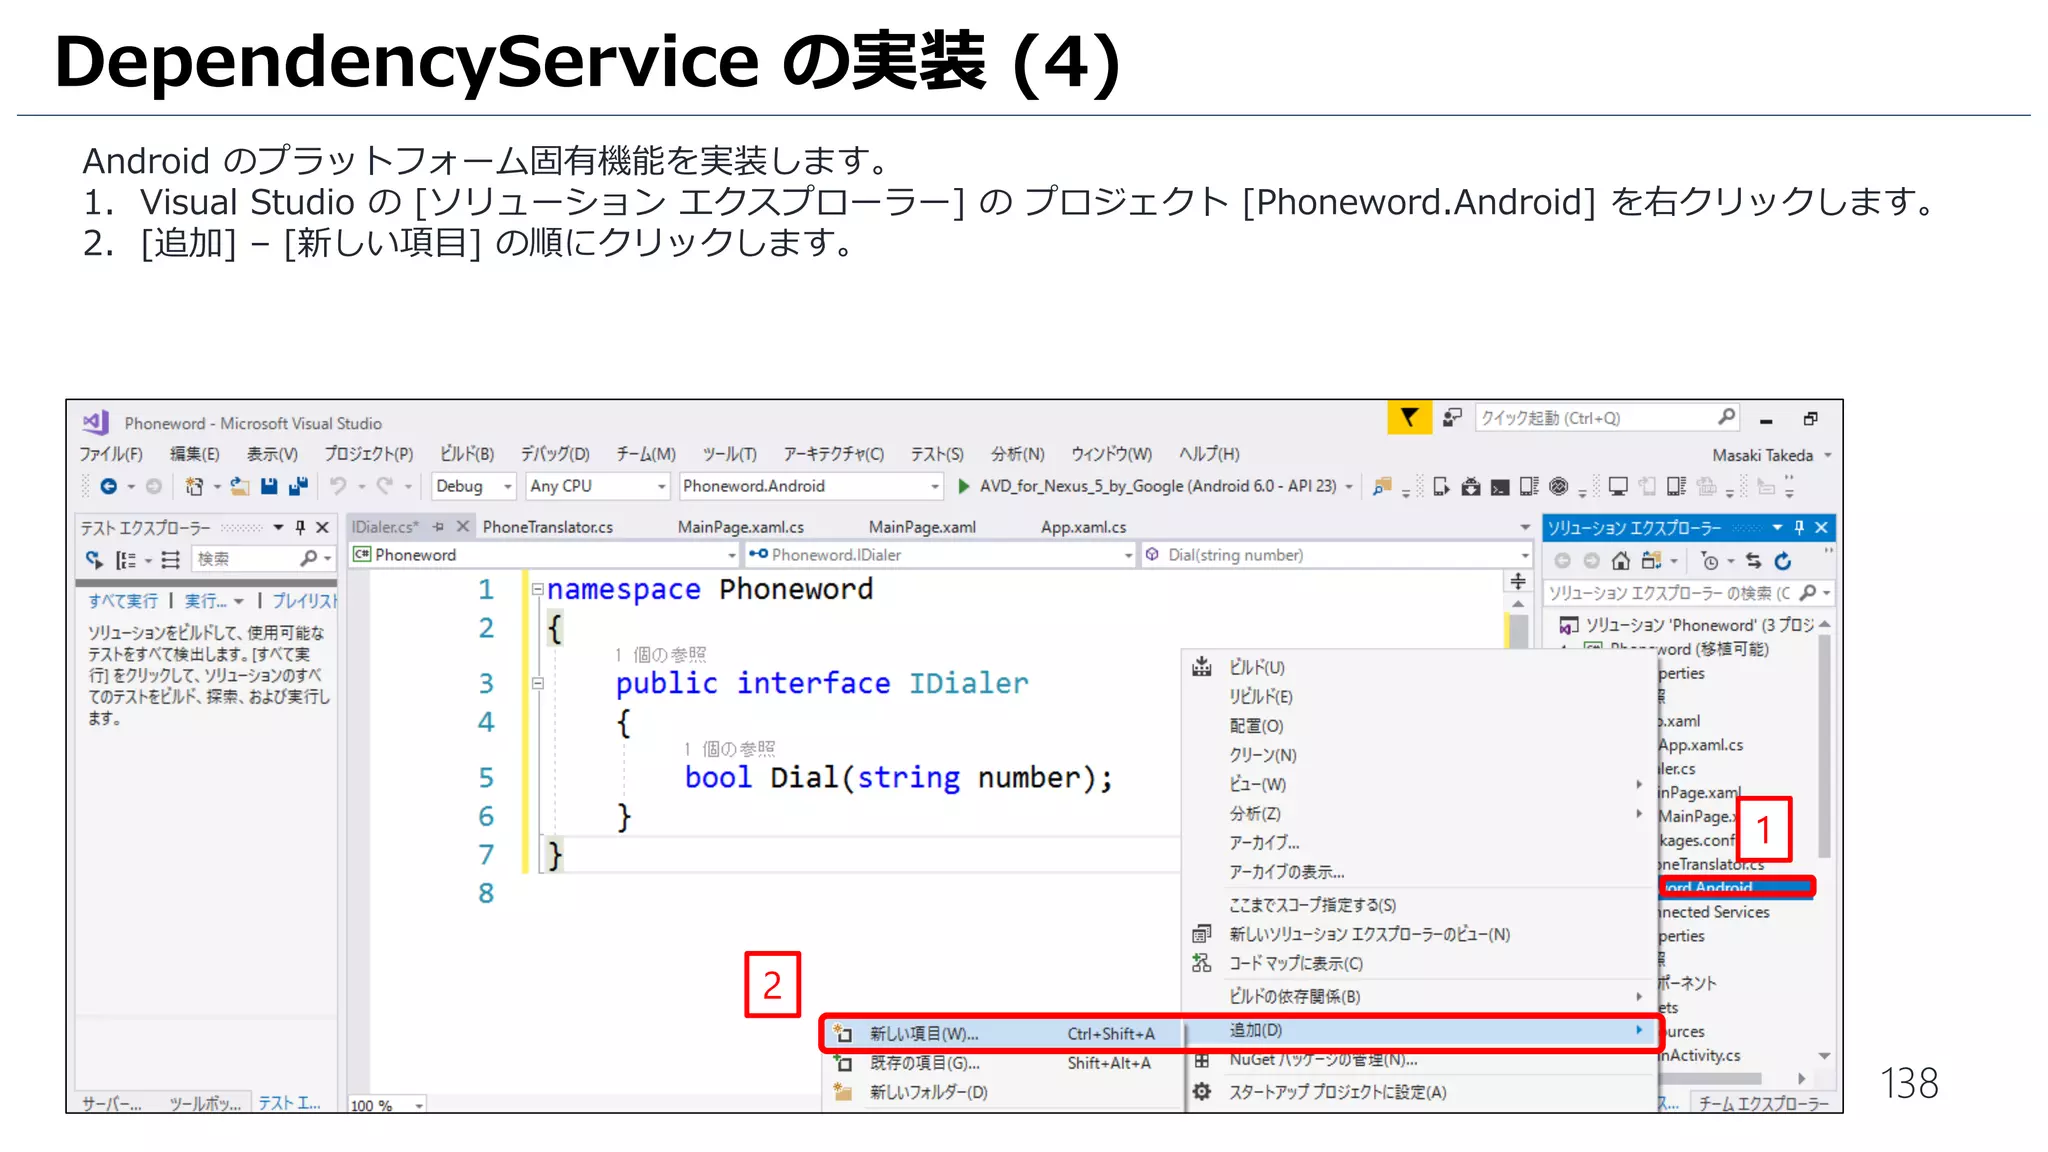Toggle the pin on IDialer.cs tab
Screen dimensions: 2048x1152
click(438, 527)
